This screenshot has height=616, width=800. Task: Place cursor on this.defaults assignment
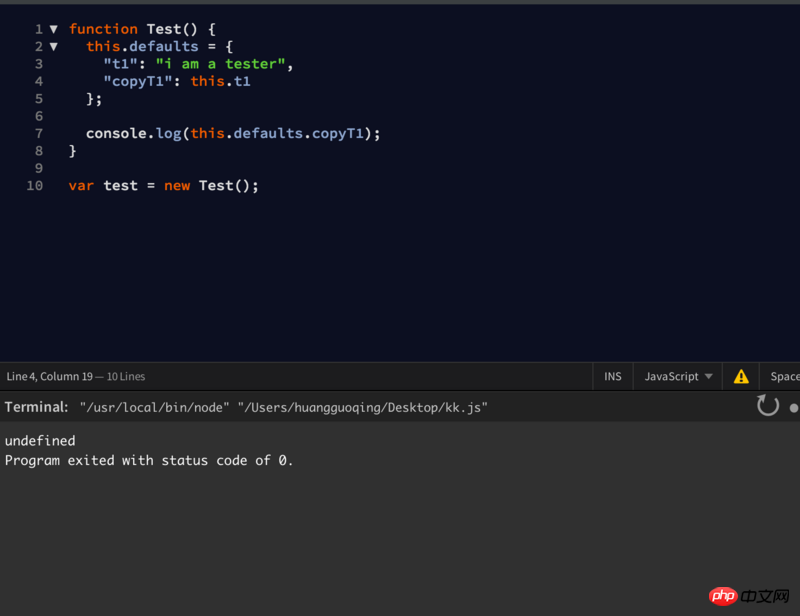coord(159,46)
